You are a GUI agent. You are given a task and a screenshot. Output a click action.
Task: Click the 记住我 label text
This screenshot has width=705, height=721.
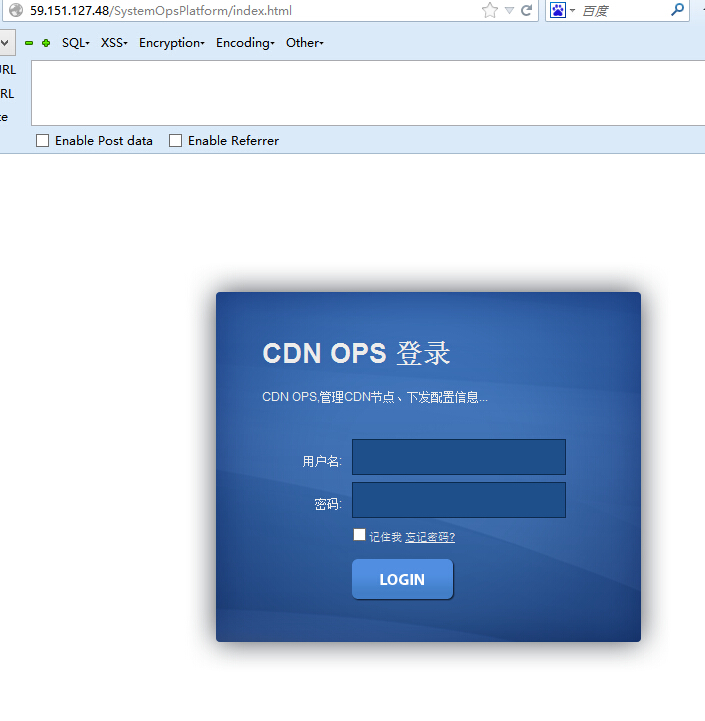click(x=385, y=537)
